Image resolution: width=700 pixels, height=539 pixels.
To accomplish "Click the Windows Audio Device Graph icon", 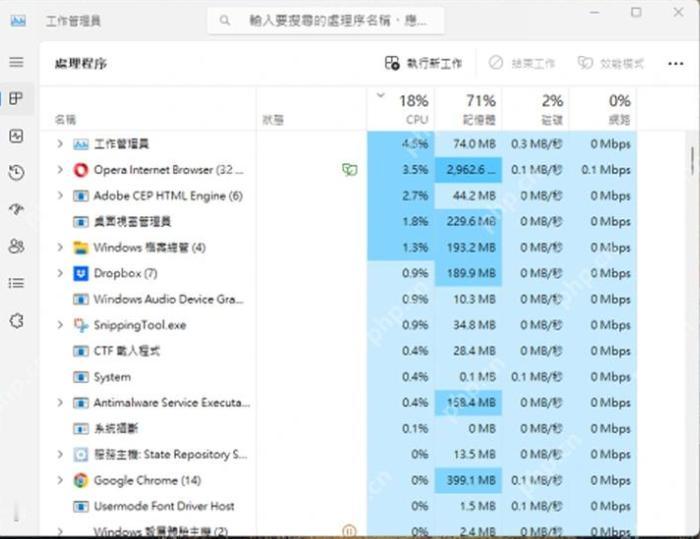I will click(81, 299).
